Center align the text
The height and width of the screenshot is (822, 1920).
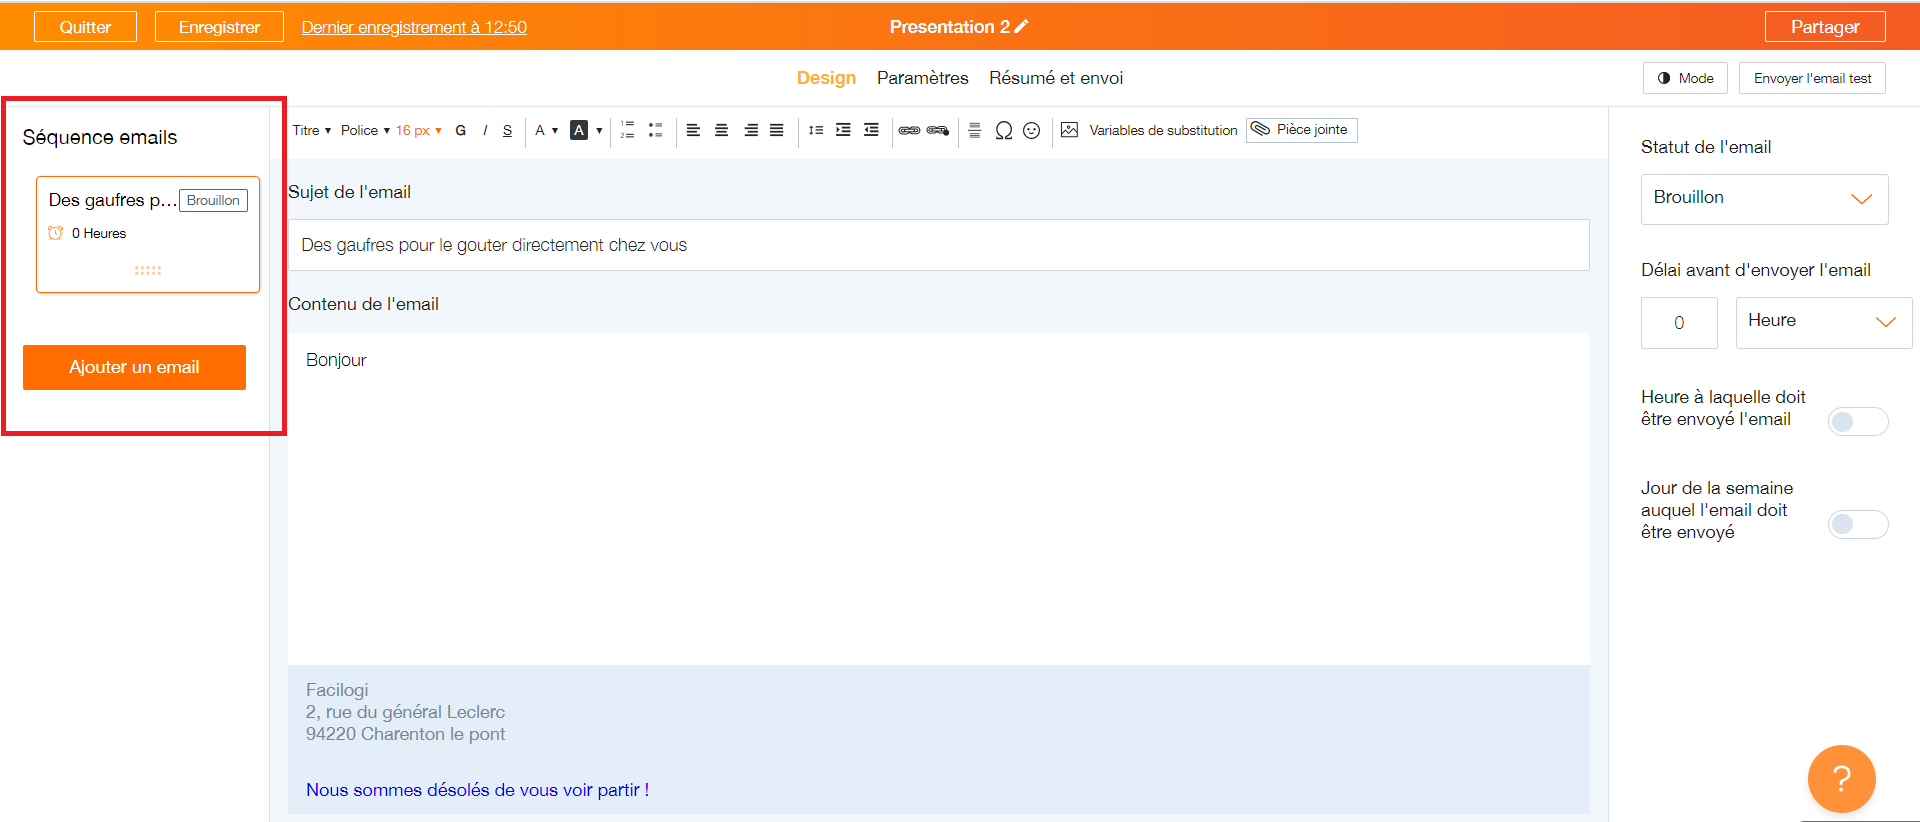tap(721, 130)
